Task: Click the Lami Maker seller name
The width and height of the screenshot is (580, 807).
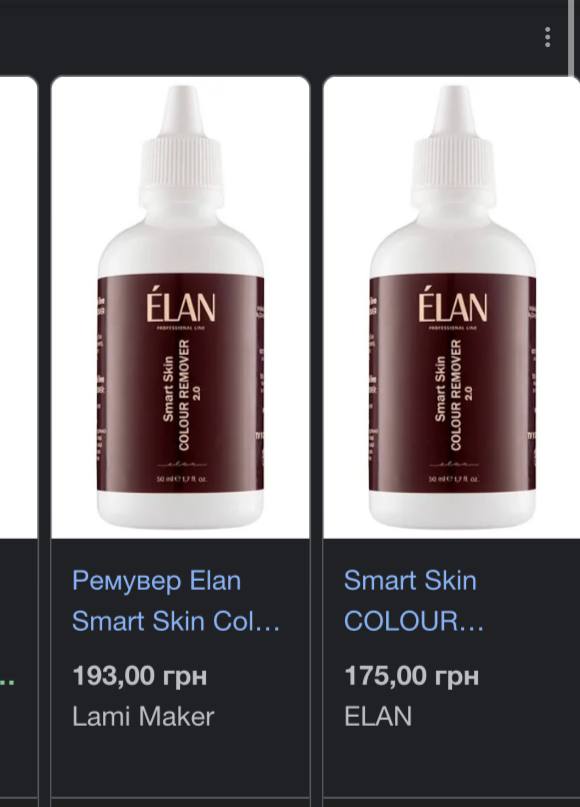Action: coord(143,716)
